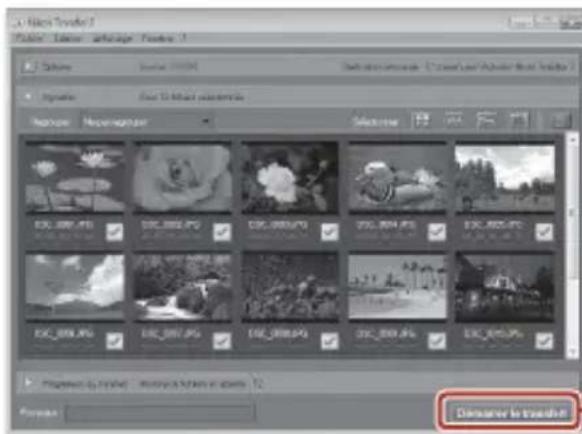Open the Édition menu
This screenshot has width=582, height=434.
pyautogui.click(x=68, y=38)
